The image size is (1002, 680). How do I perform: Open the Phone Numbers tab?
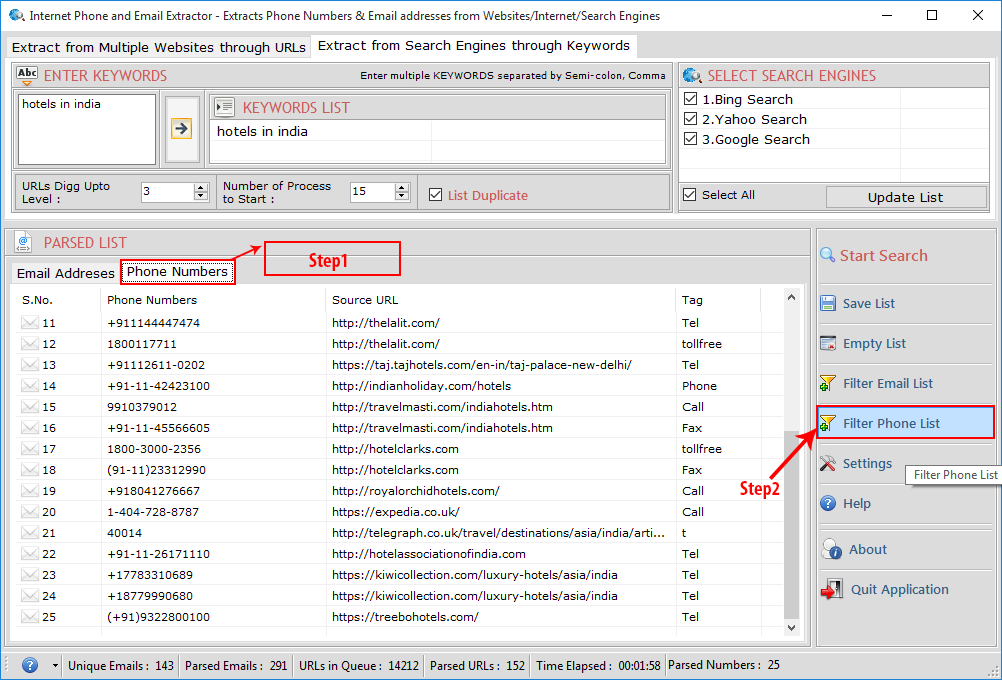pos(177,272)
